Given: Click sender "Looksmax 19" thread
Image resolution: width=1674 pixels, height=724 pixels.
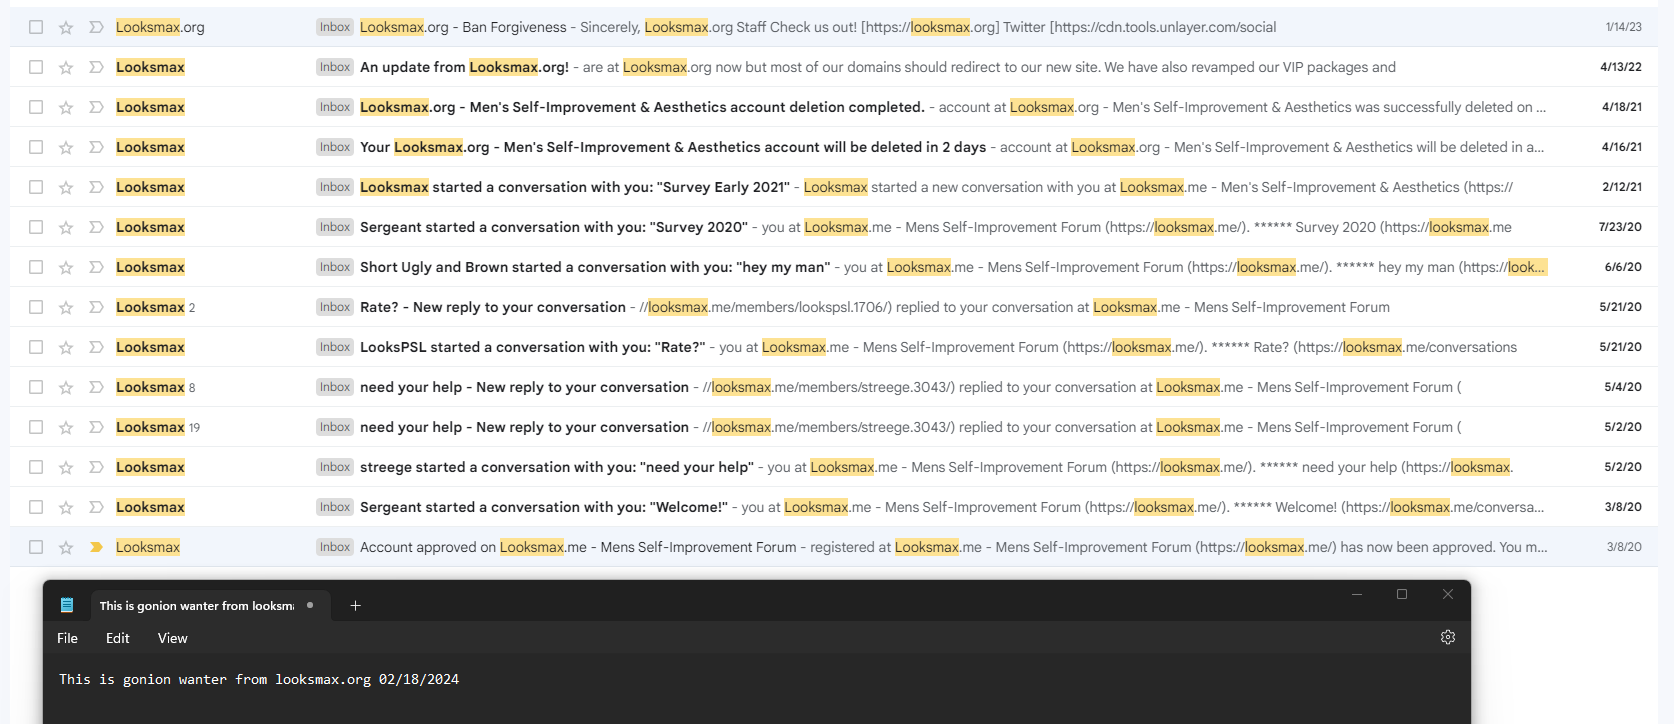Looking at the screenshot, I should point(158,427).
